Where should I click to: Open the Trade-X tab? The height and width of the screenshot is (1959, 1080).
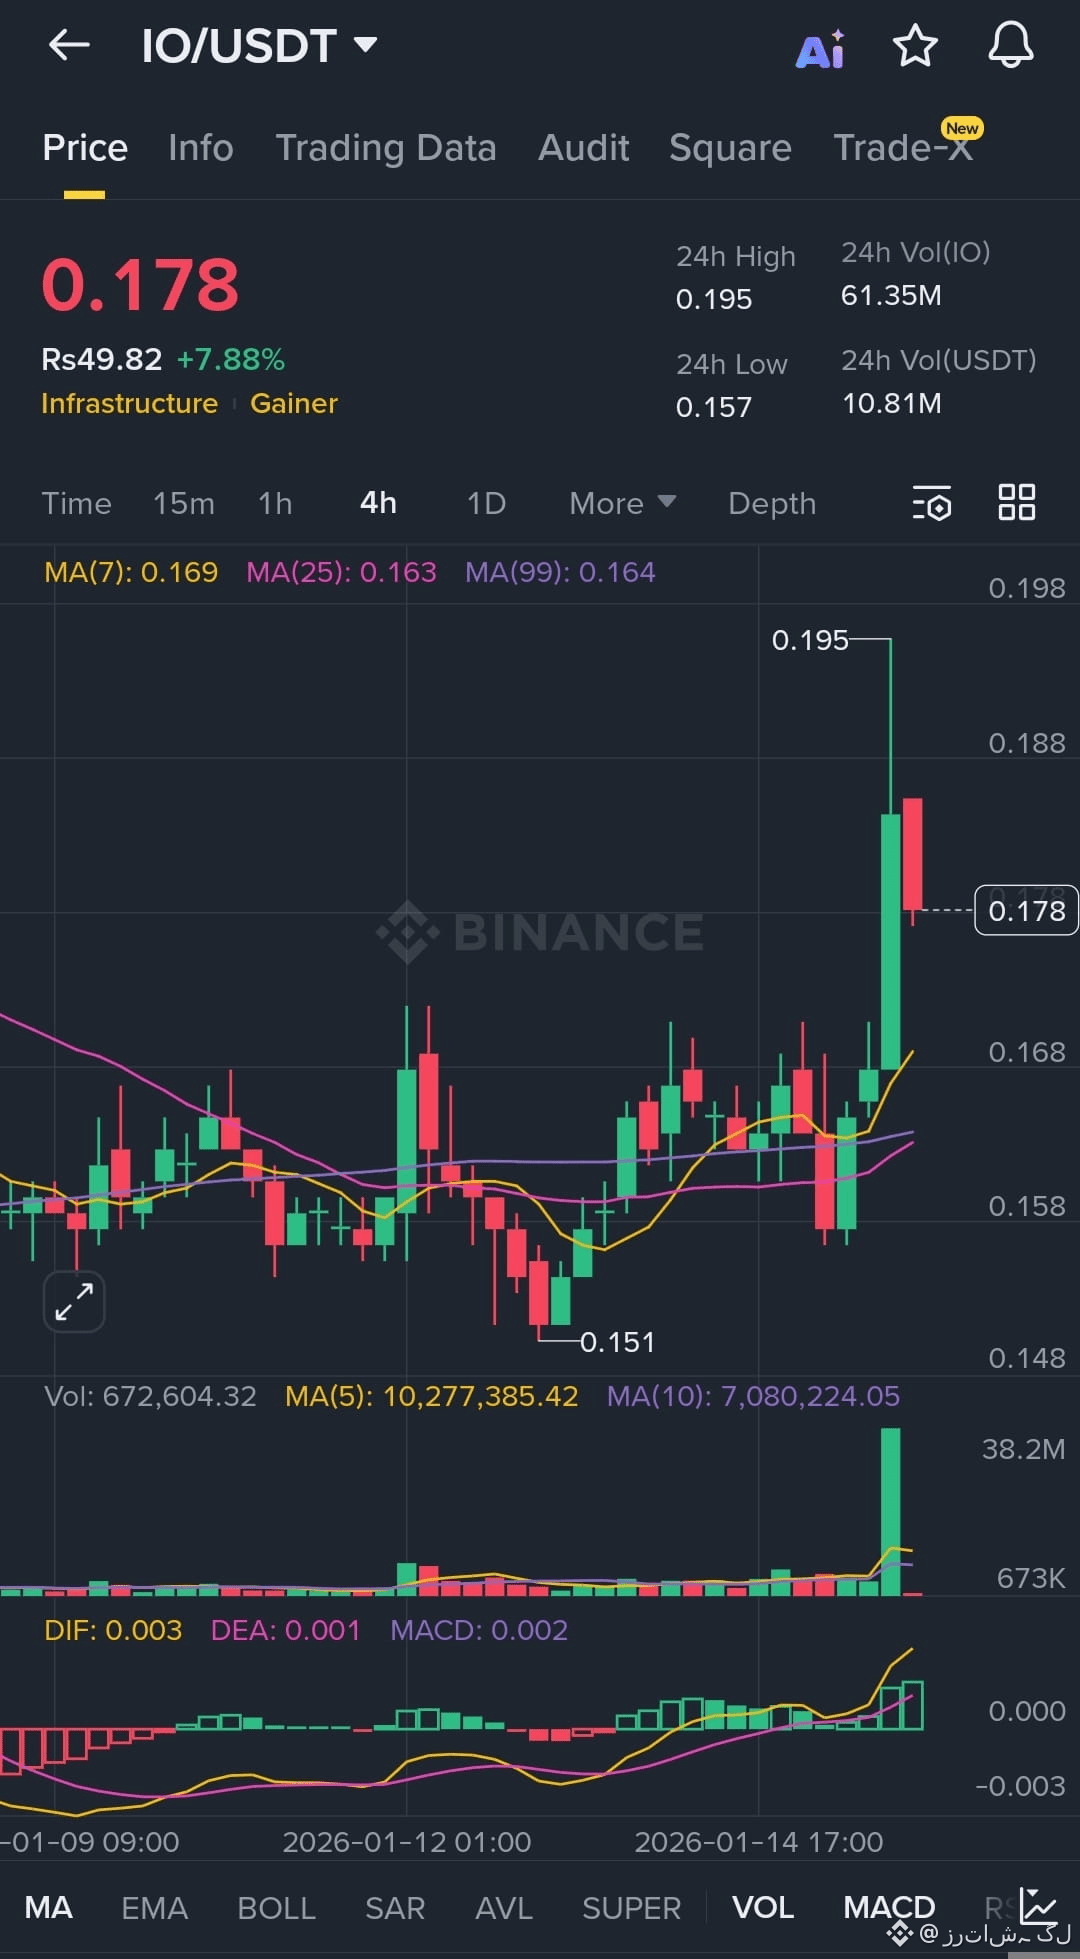(903, 148)
